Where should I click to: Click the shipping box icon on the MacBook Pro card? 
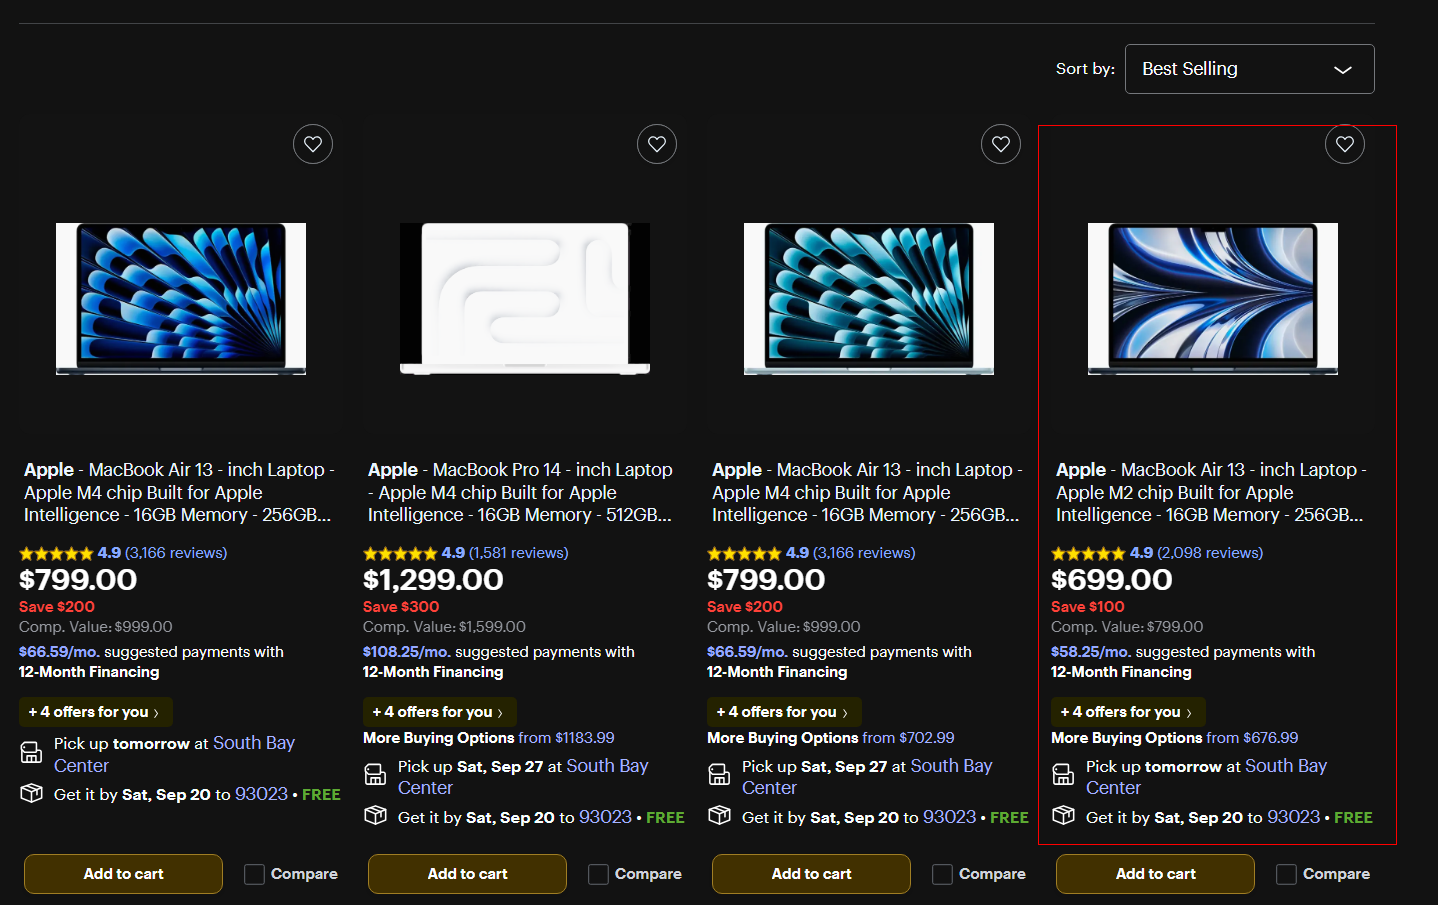(x=375, y=815)
